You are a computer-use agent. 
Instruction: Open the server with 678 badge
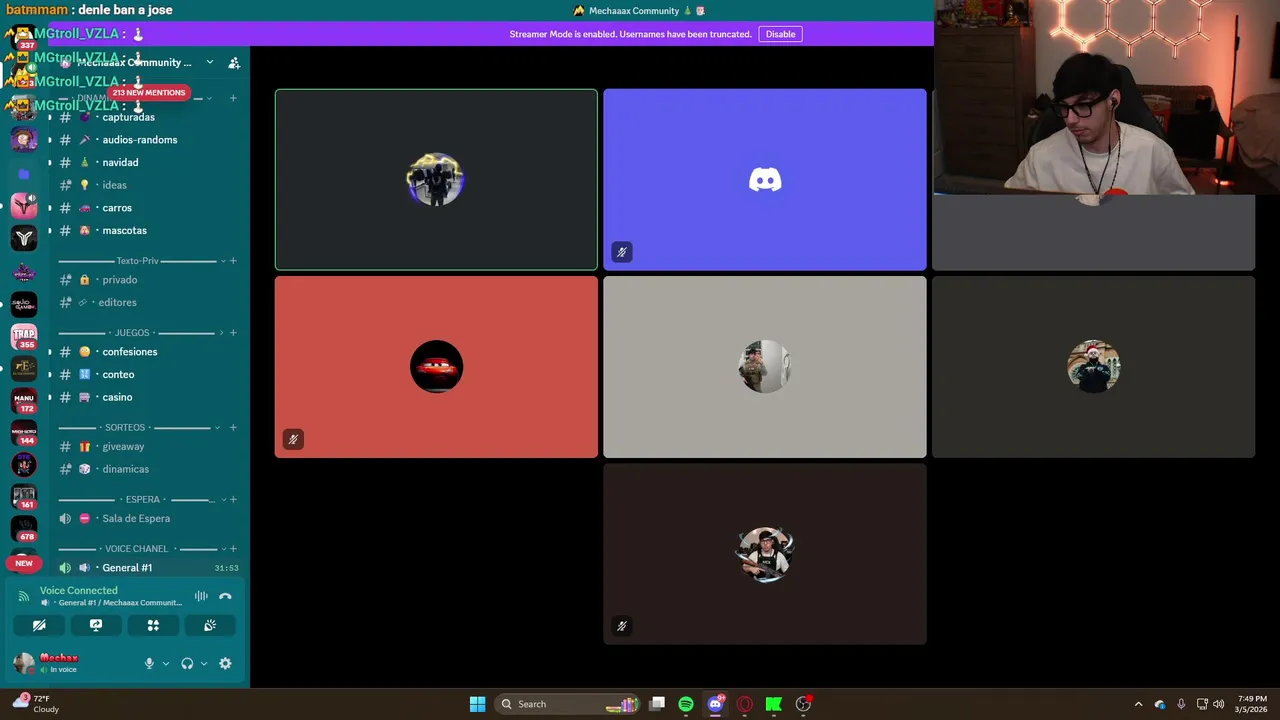pyautogui.click(x=24, y=528)
